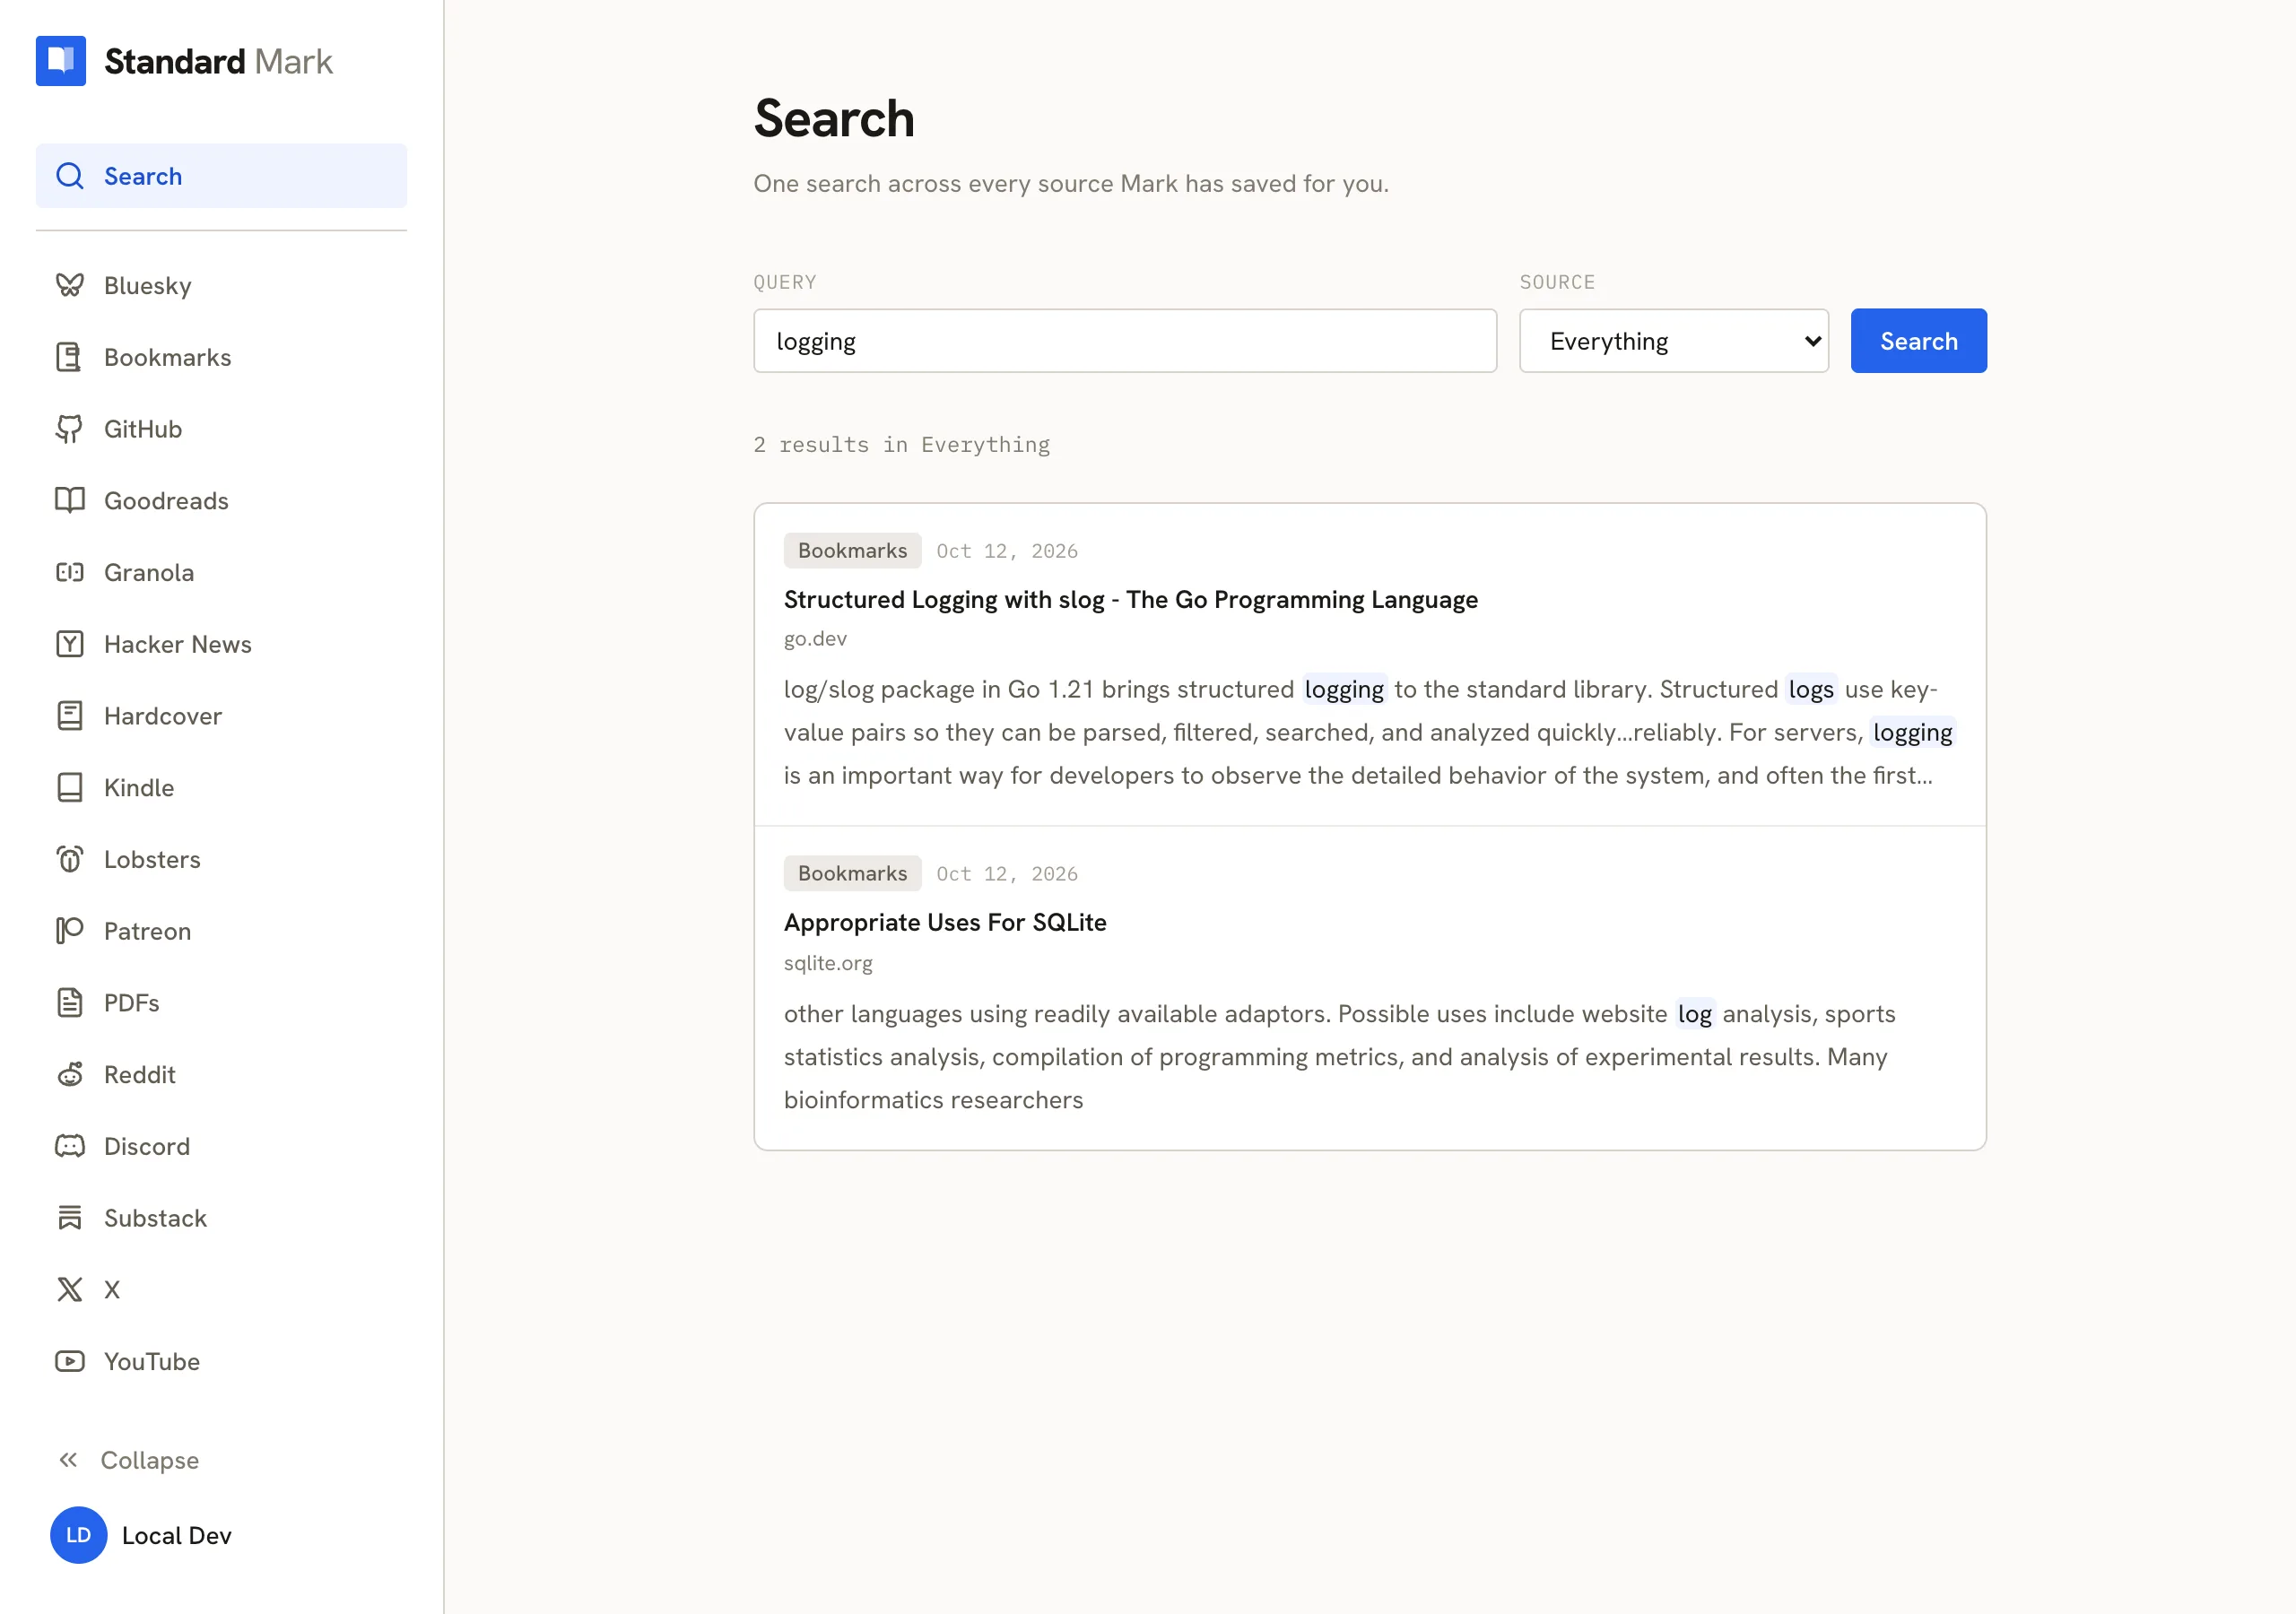Click the Substack sidebar icon

coord(70,1217)
